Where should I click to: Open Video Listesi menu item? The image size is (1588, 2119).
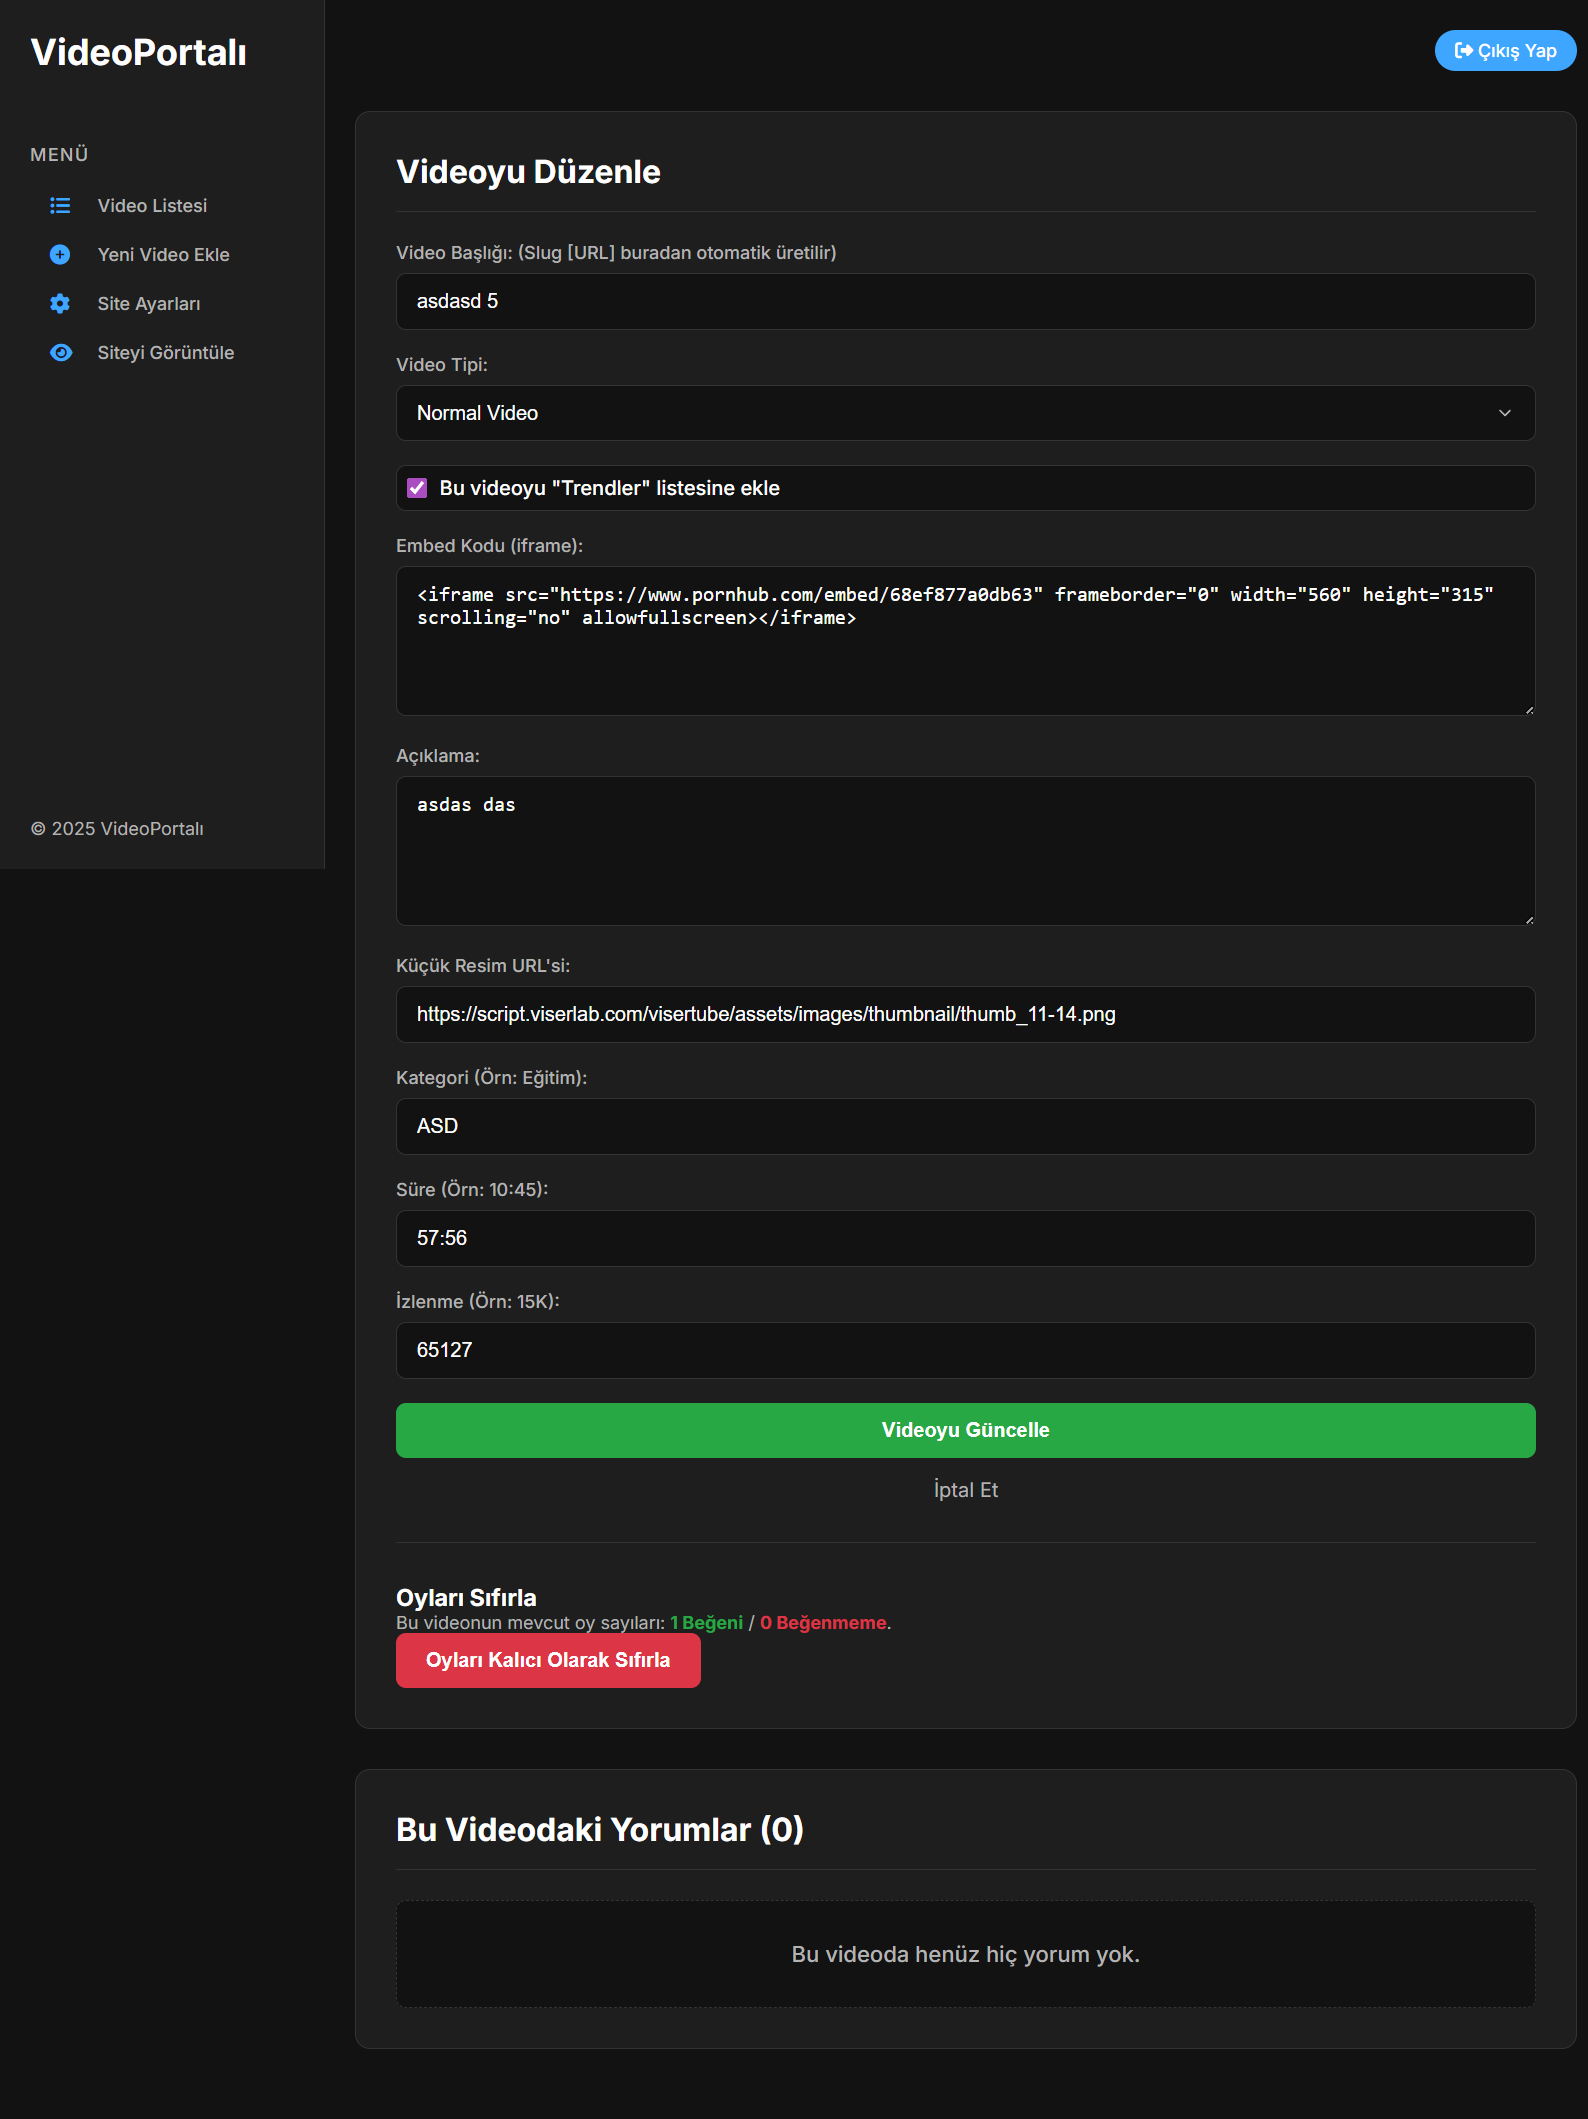coord(152,206)
